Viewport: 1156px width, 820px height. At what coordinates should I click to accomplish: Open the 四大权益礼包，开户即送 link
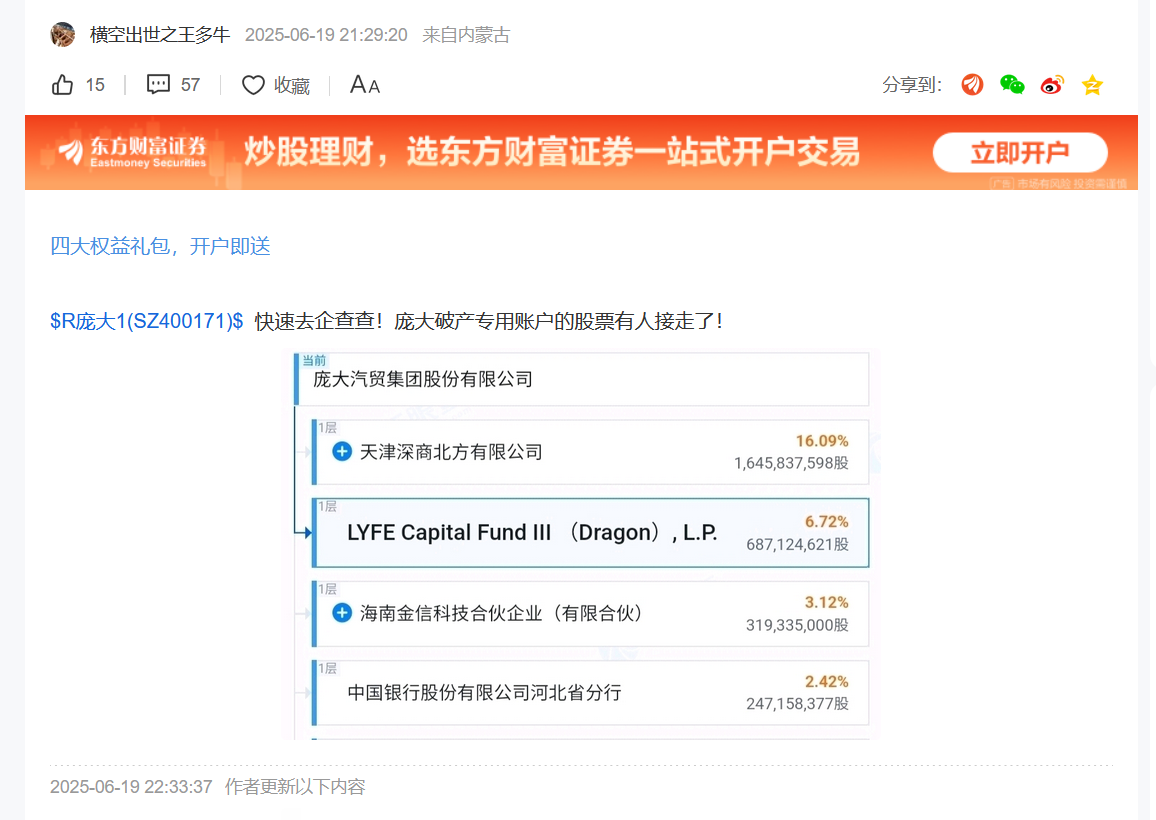tap(160, 246)
